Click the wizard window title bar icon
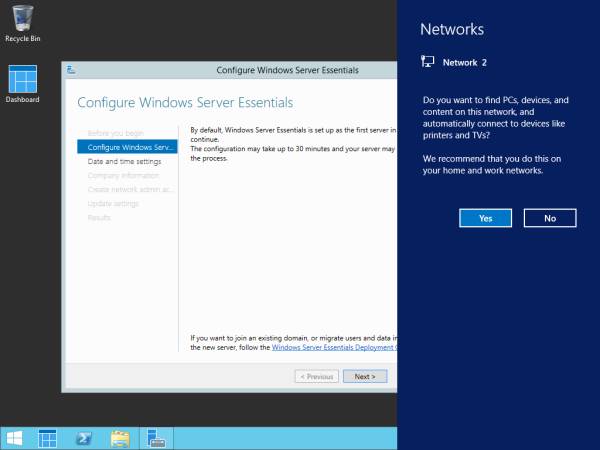Image resolution: width=600 pixels, height=450 pixels. tap(71, 70)
